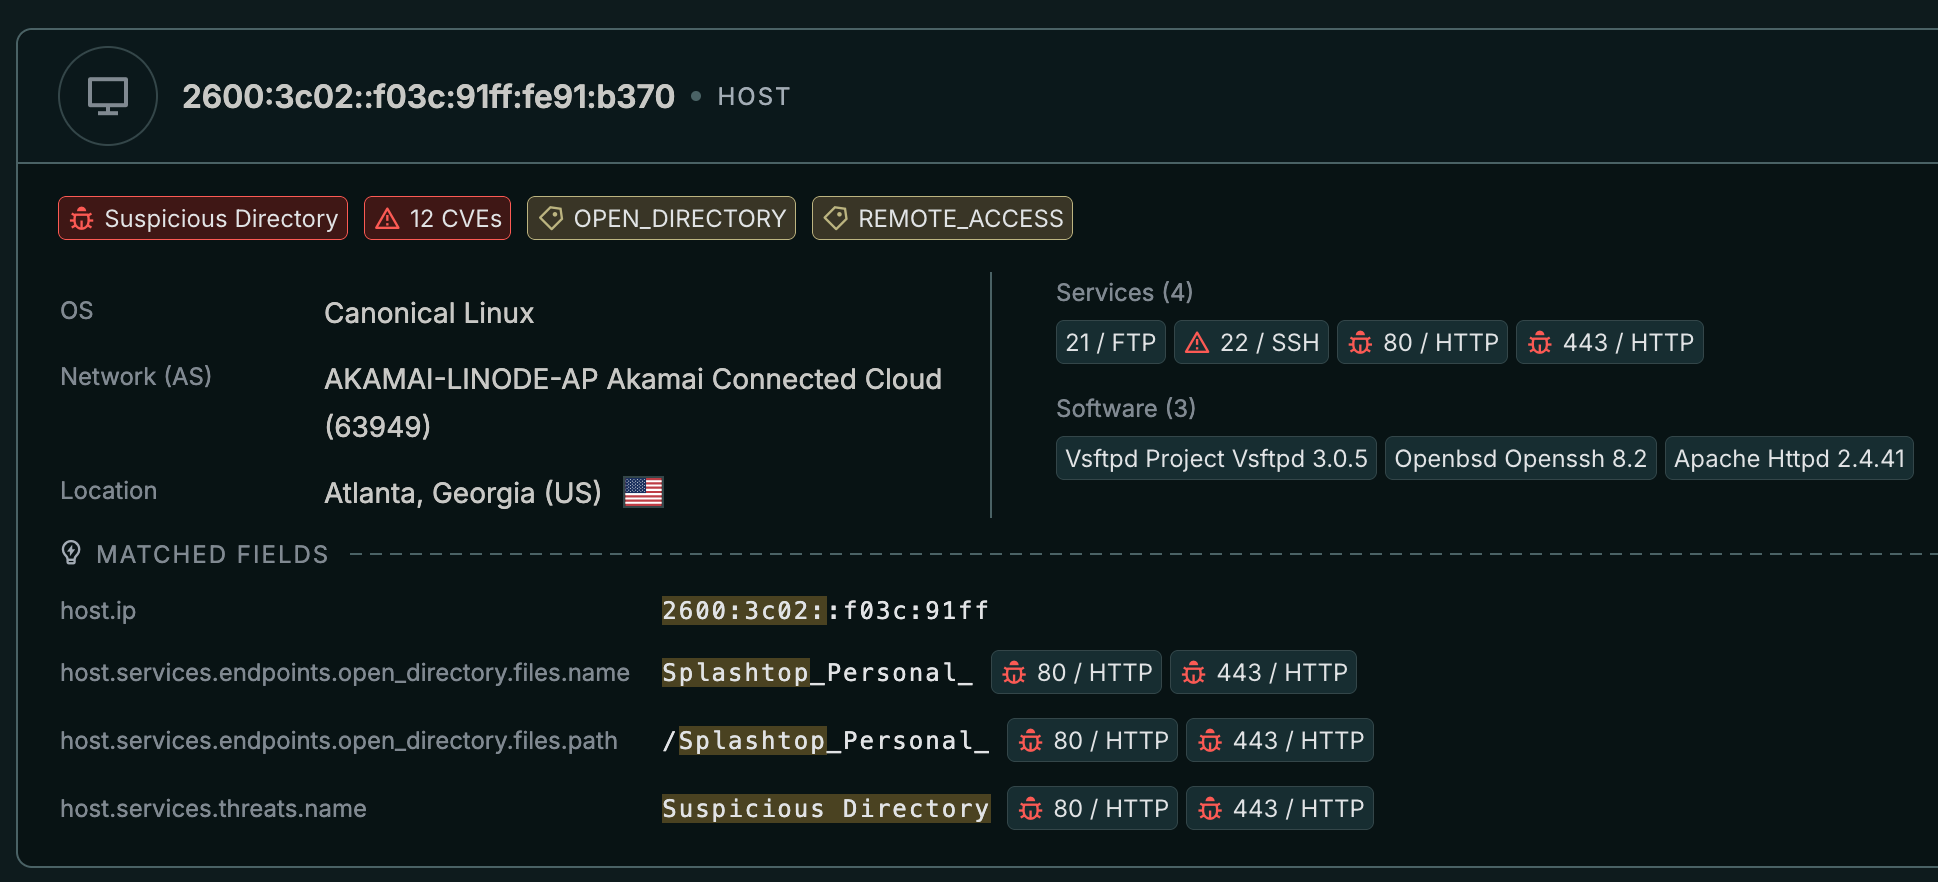Click the Matched Fields lightbulb icon

click(x=71, y=553)
